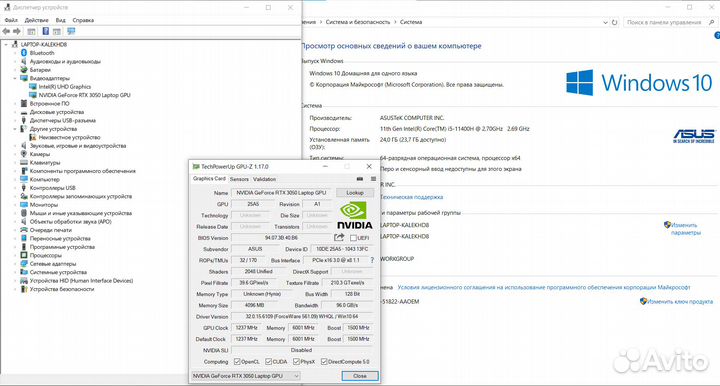The height and width of the screenshot is (386, 720).
Task: Click the Изменить ключ продукта link
Action: [x=680, y=302]
